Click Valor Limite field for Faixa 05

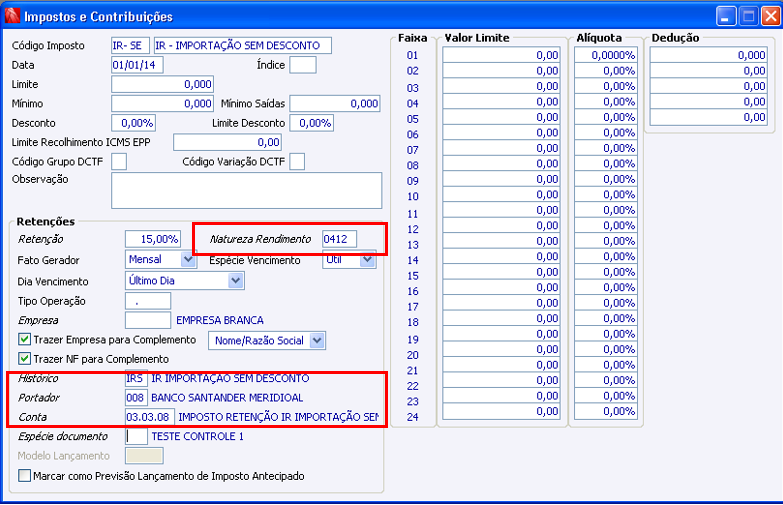pos(501,117)
